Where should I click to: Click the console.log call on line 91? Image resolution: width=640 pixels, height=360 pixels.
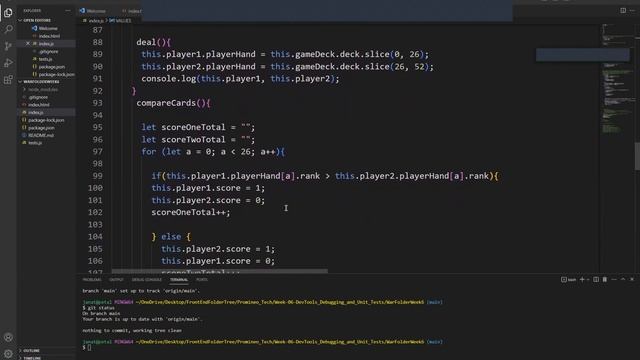point(240,79)
